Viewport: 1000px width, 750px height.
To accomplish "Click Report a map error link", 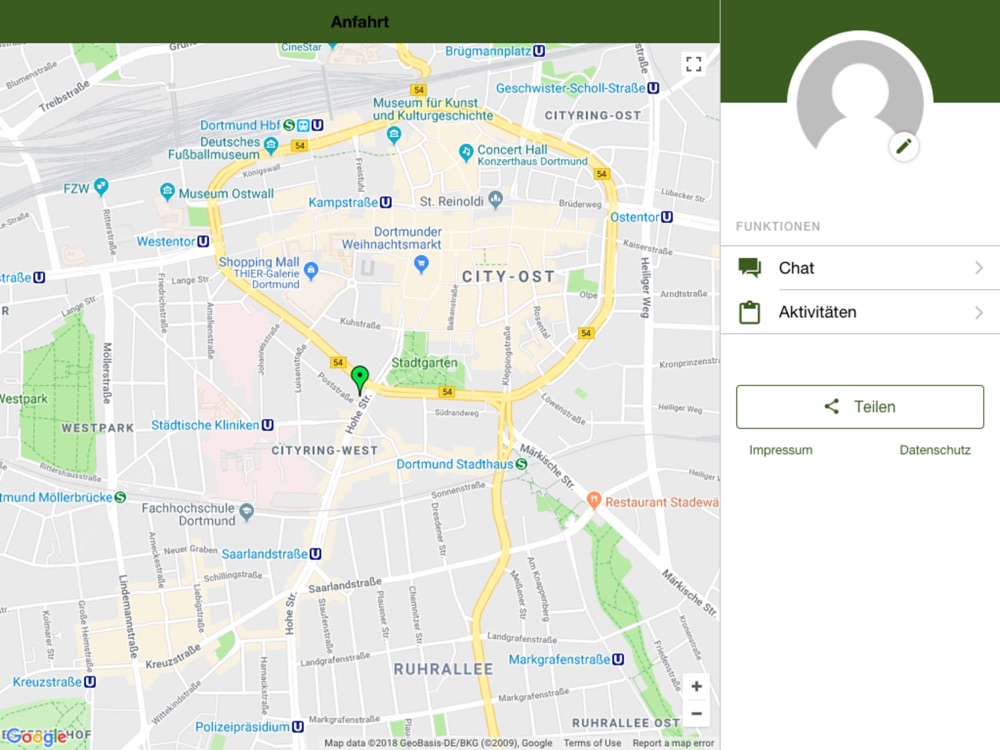I will (673, 743).
